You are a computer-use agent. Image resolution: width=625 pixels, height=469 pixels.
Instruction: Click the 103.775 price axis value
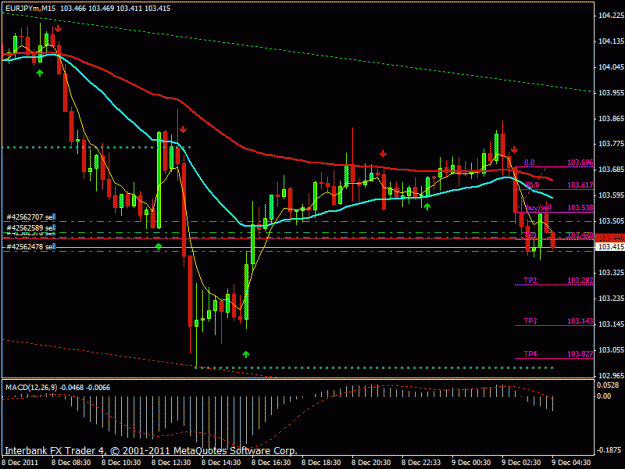point(611,144)
